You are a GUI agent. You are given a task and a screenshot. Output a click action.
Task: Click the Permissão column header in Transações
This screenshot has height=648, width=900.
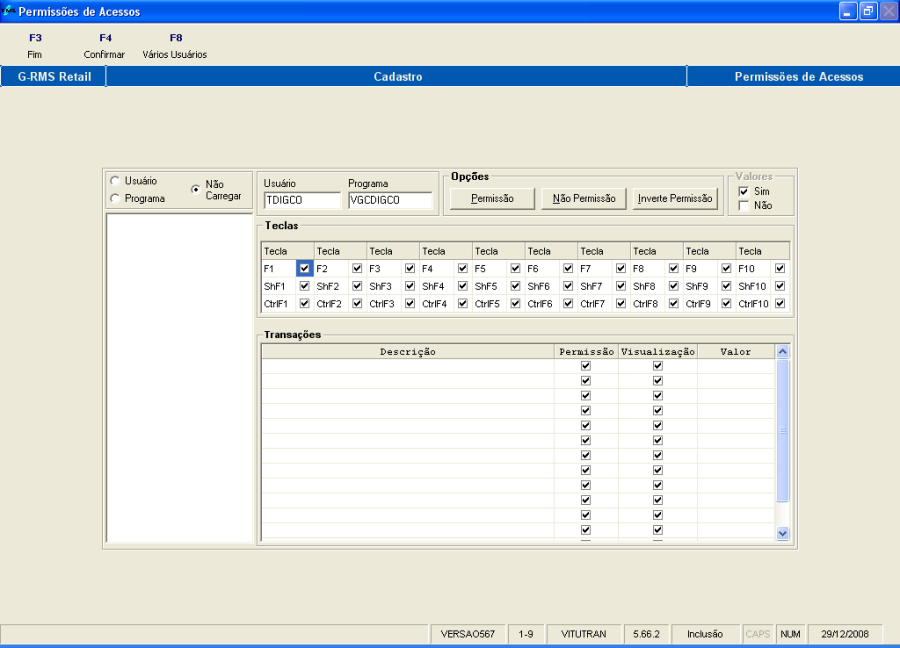[586, 352]
